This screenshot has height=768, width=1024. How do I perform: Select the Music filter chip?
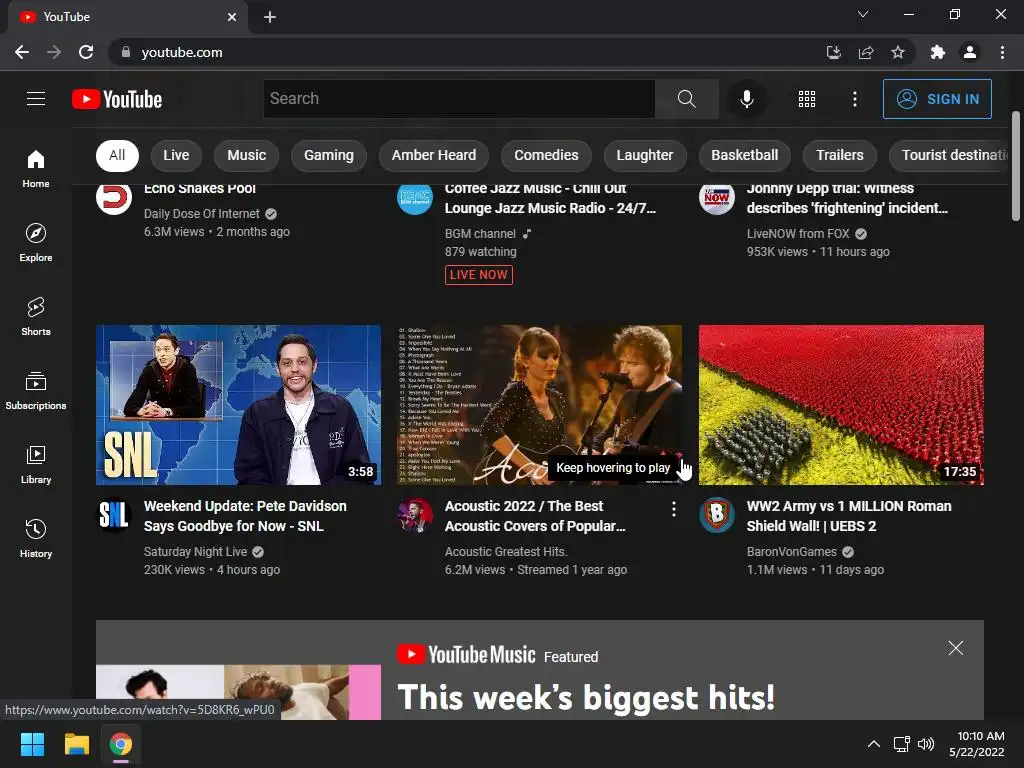click(246, 155)
